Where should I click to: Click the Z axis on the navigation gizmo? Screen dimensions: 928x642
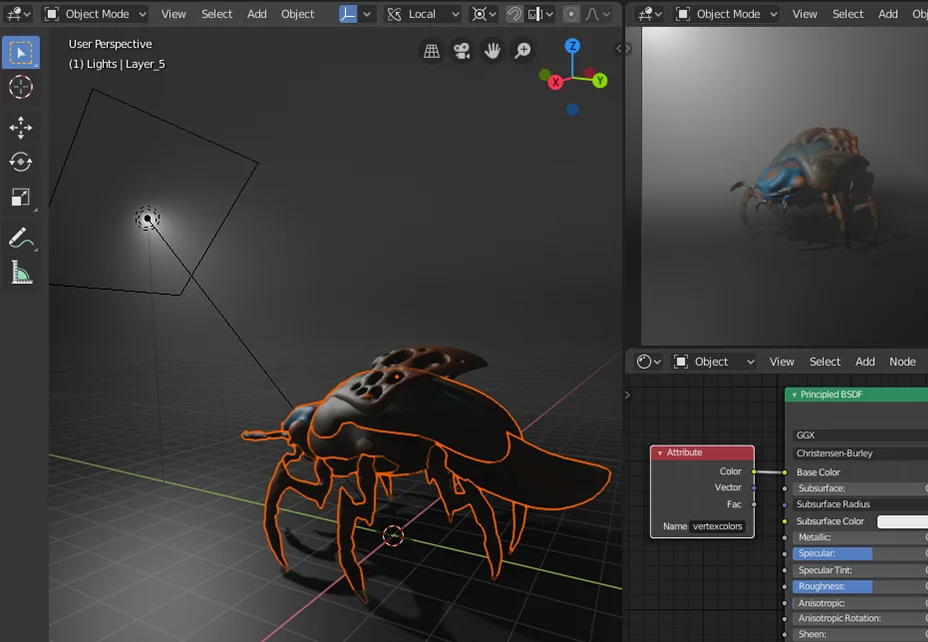[x=571, y=45]
